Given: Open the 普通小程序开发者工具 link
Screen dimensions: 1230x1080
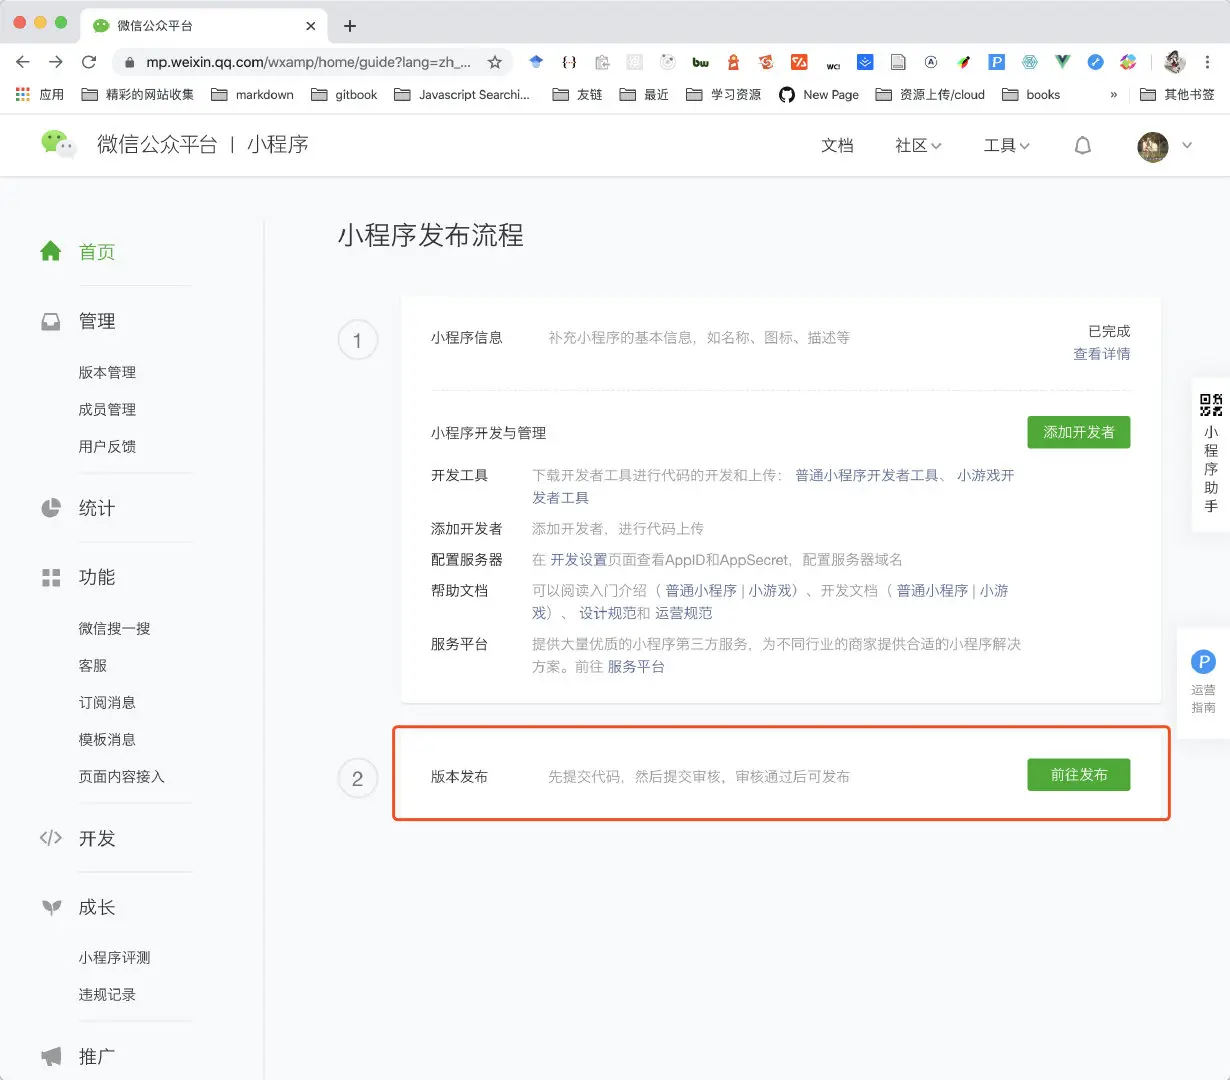Looking at the screenshot, I should pyautogui.click(x=867, y=476).
